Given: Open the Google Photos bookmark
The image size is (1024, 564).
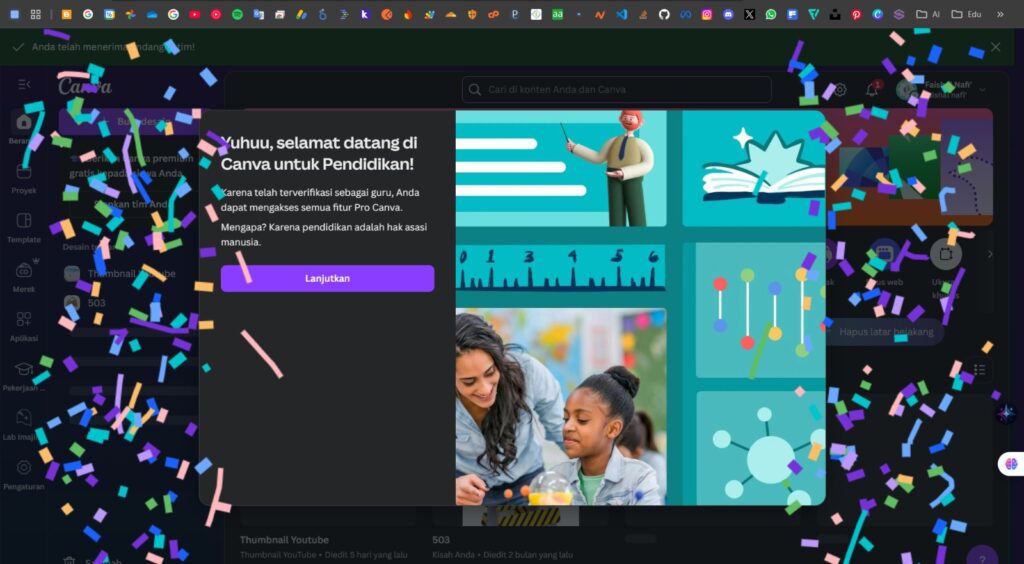Looking at the screenshot, I should pyautogui.click(x=131, y=14).
